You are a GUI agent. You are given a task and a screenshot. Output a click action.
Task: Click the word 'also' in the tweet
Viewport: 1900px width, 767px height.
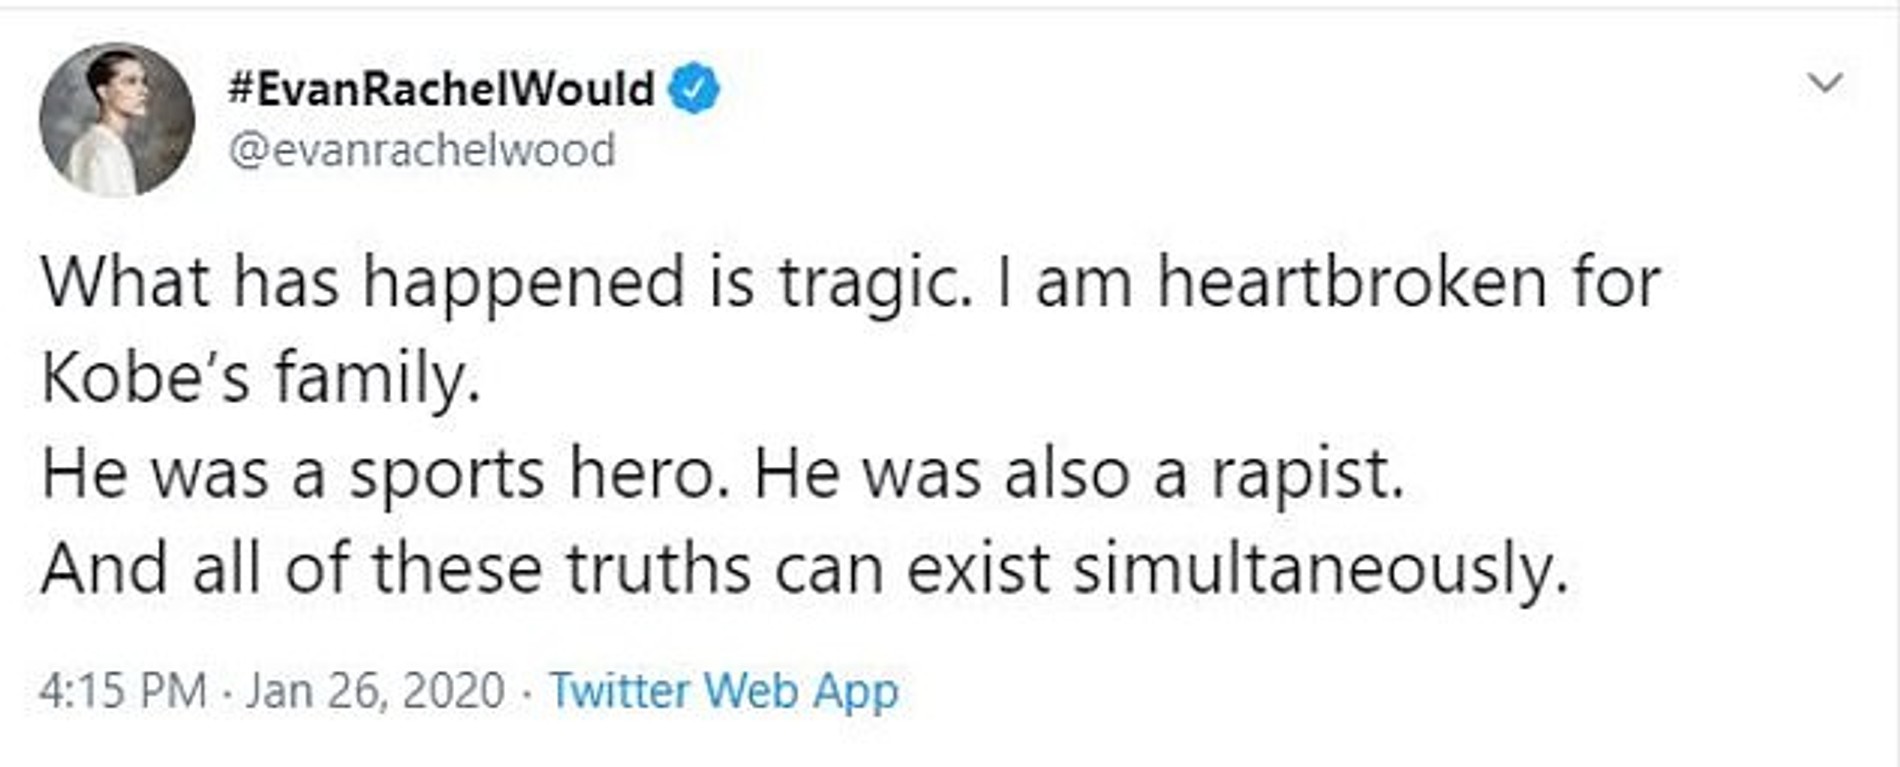pyautogui.click(x=1066, y=474)
